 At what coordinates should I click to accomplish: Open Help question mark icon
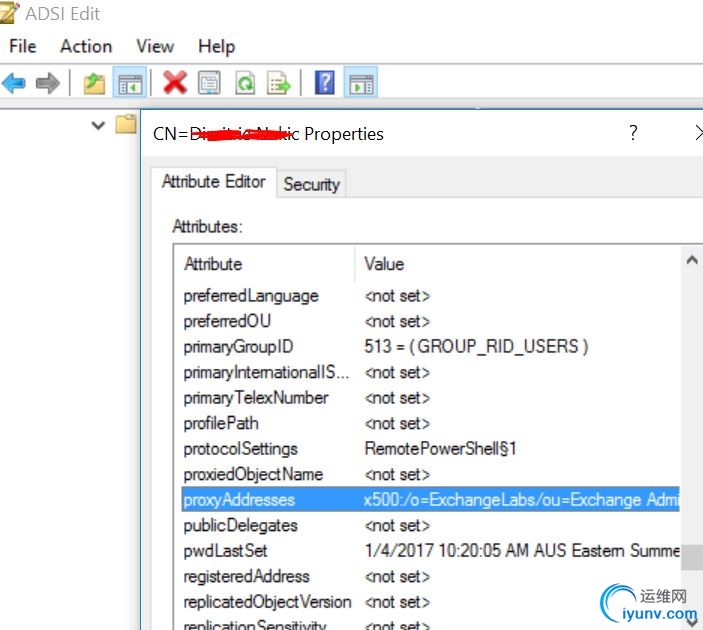pyautogui.click(x=325, y=83)
